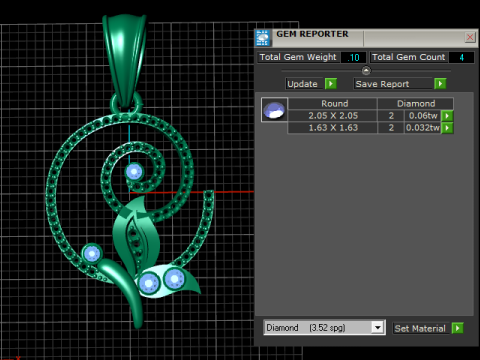Click the Total Gem Count value 4
This screenshot has height=360, width=480.
[x=461, y=57]
